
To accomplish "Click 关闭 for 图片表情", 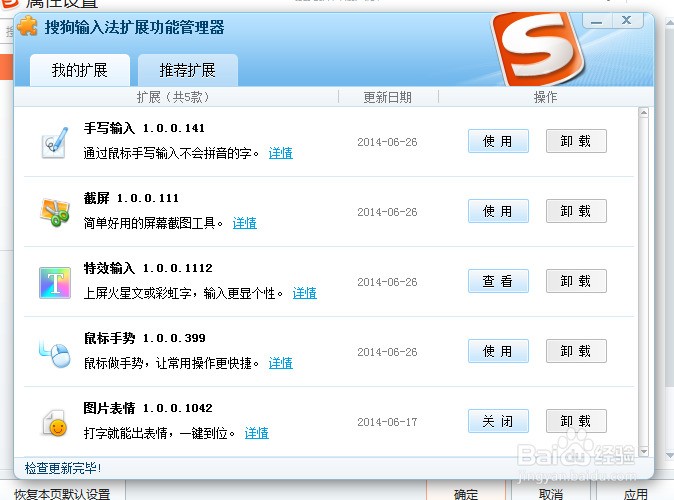I will tap(498, 421).
